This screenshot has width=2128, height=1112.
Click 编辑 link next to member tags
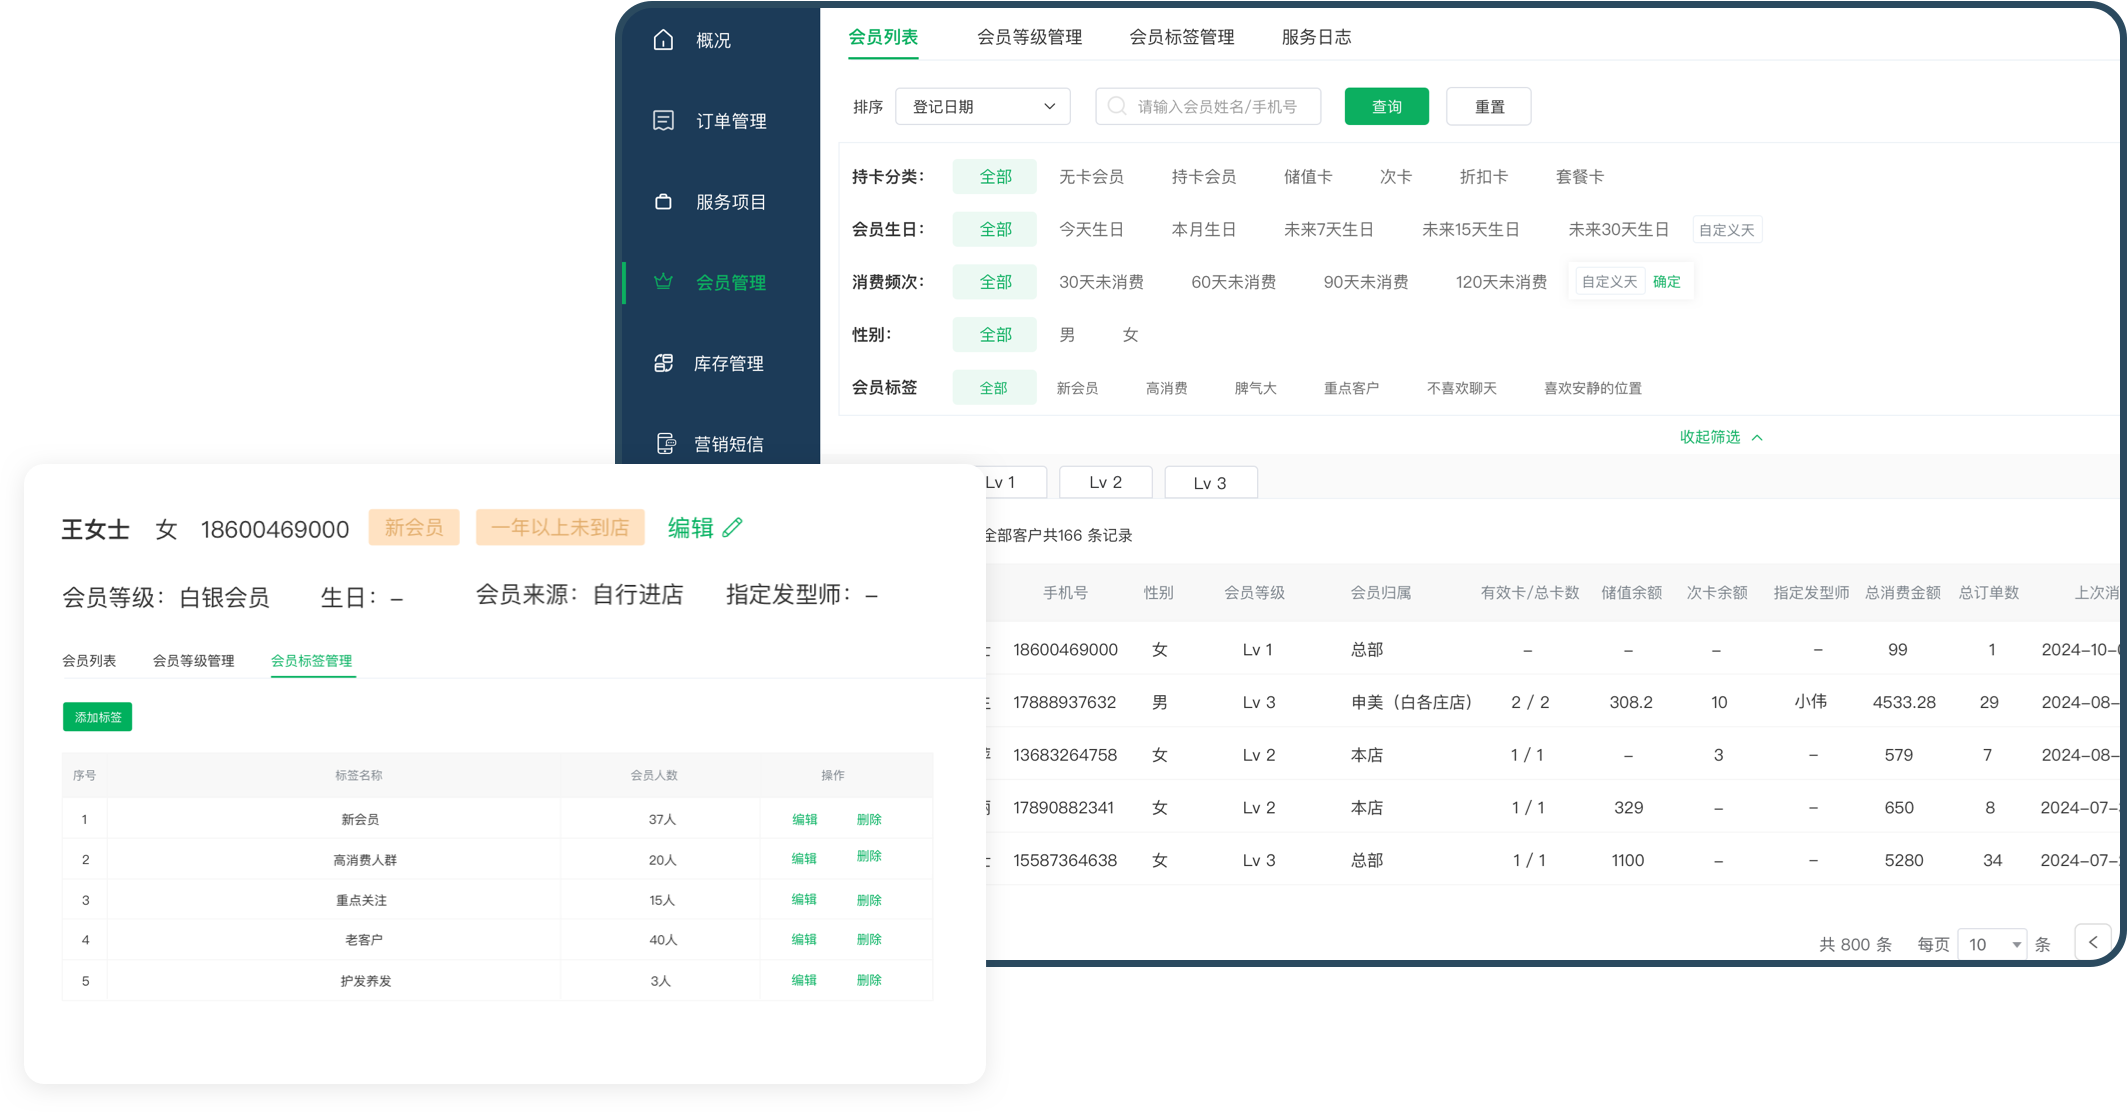pyautogui.click(x=690, y=527)
